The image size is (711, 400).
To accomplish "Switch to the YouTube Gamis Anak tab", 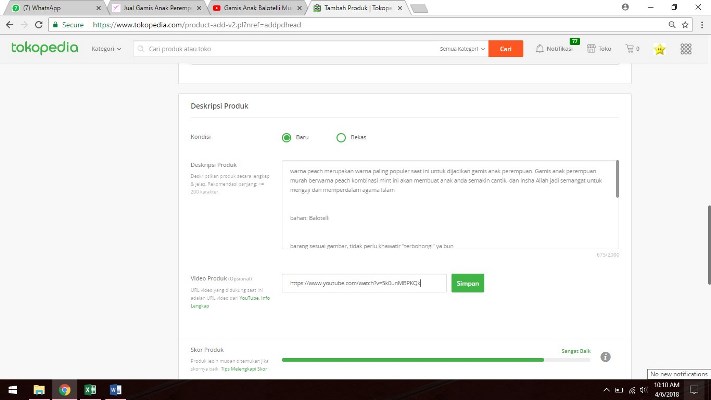I will 258,8.
